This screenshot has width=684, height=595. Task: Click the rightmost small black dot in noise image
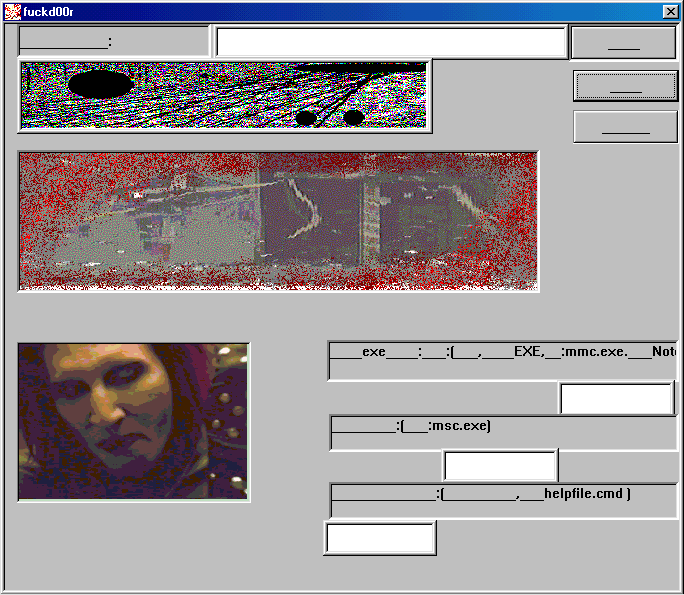click(x=353, y=117)
